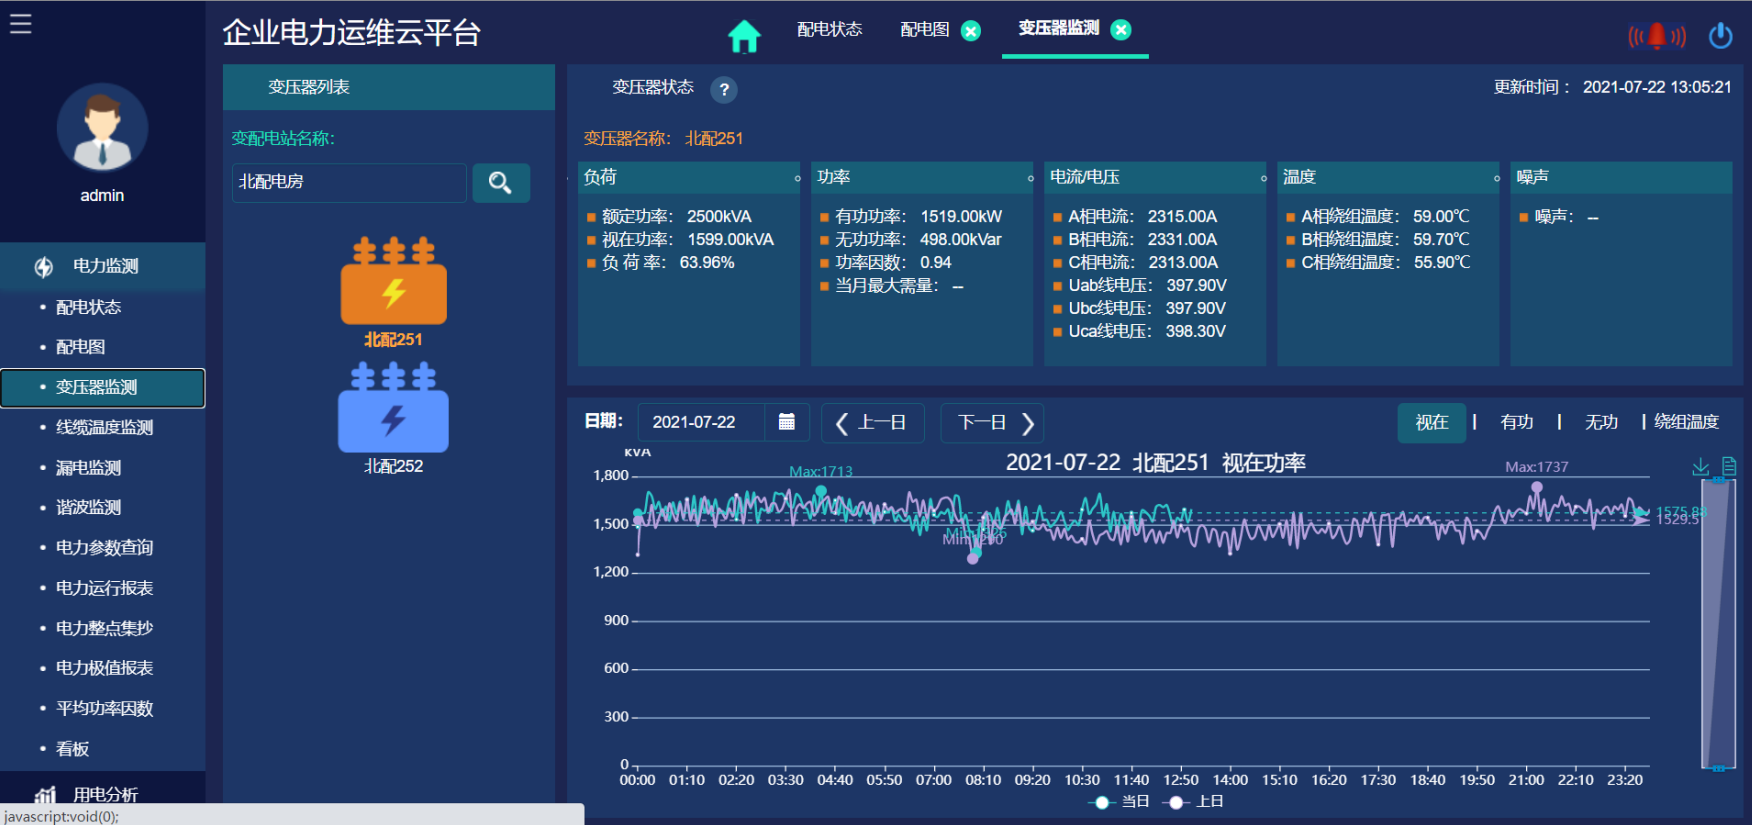
Task: Select the blue 北配252 transformer icon
Action: click(394, 407)
